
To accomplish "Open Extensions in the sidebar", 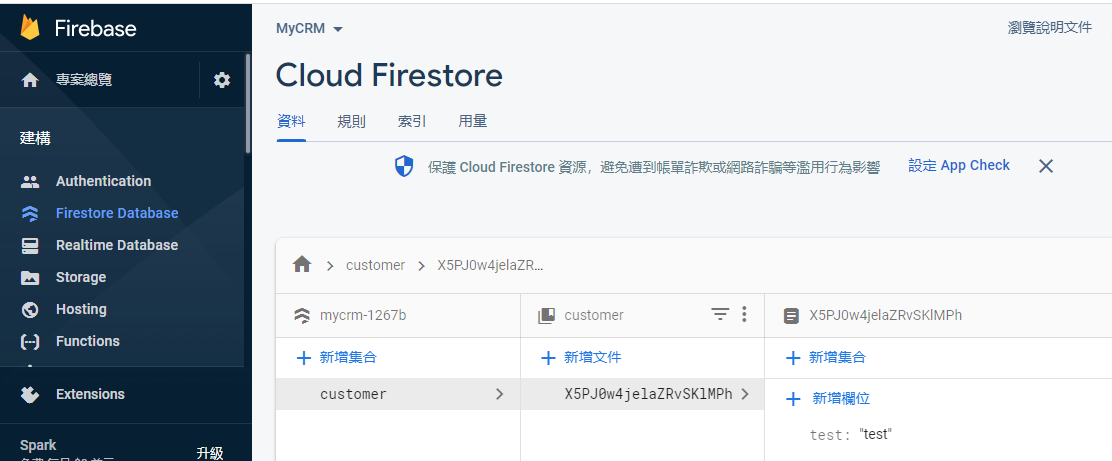I will tap(90, 394).
